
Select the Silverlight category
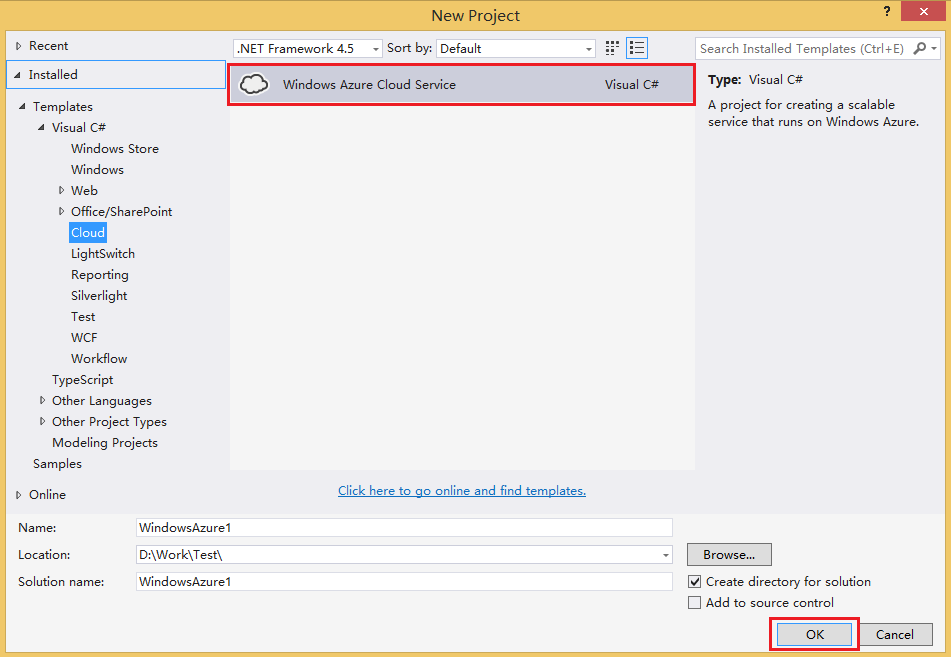[99, 296]
